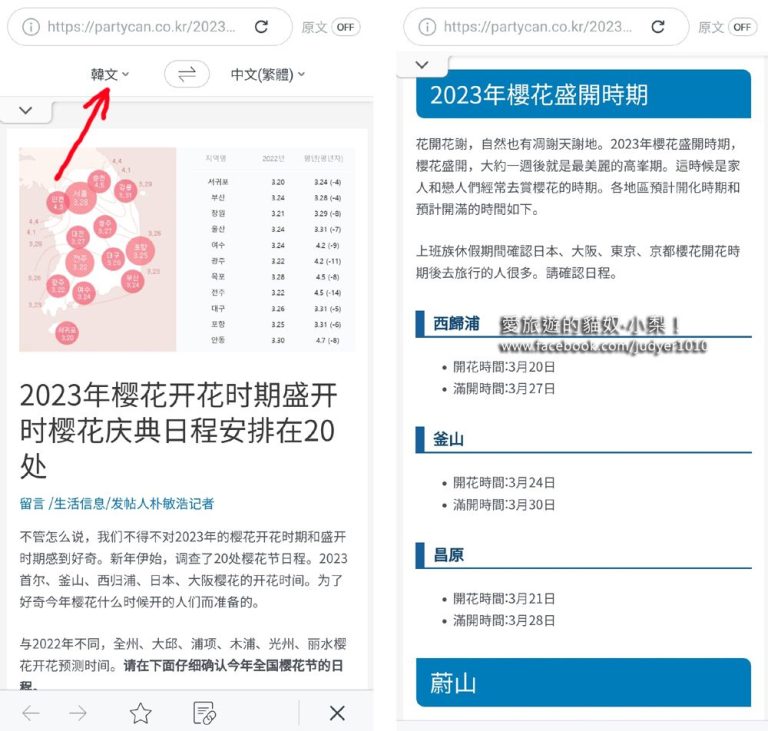Expand the right panel's chevron tab
This screenshot has width=768, height=731.
tap(423, 65)
